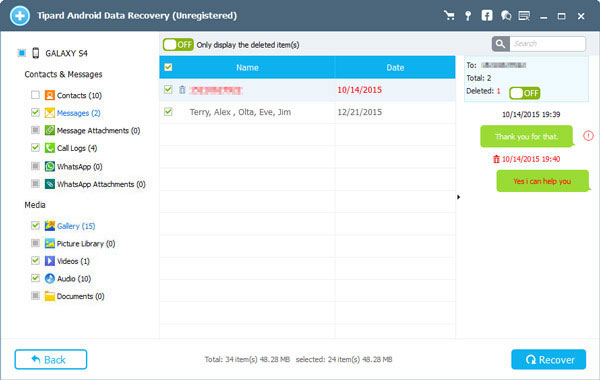Viewport: 600px width, 380px height.
Task: Click the Messages envelope icon
Action: tap(50, 113)
